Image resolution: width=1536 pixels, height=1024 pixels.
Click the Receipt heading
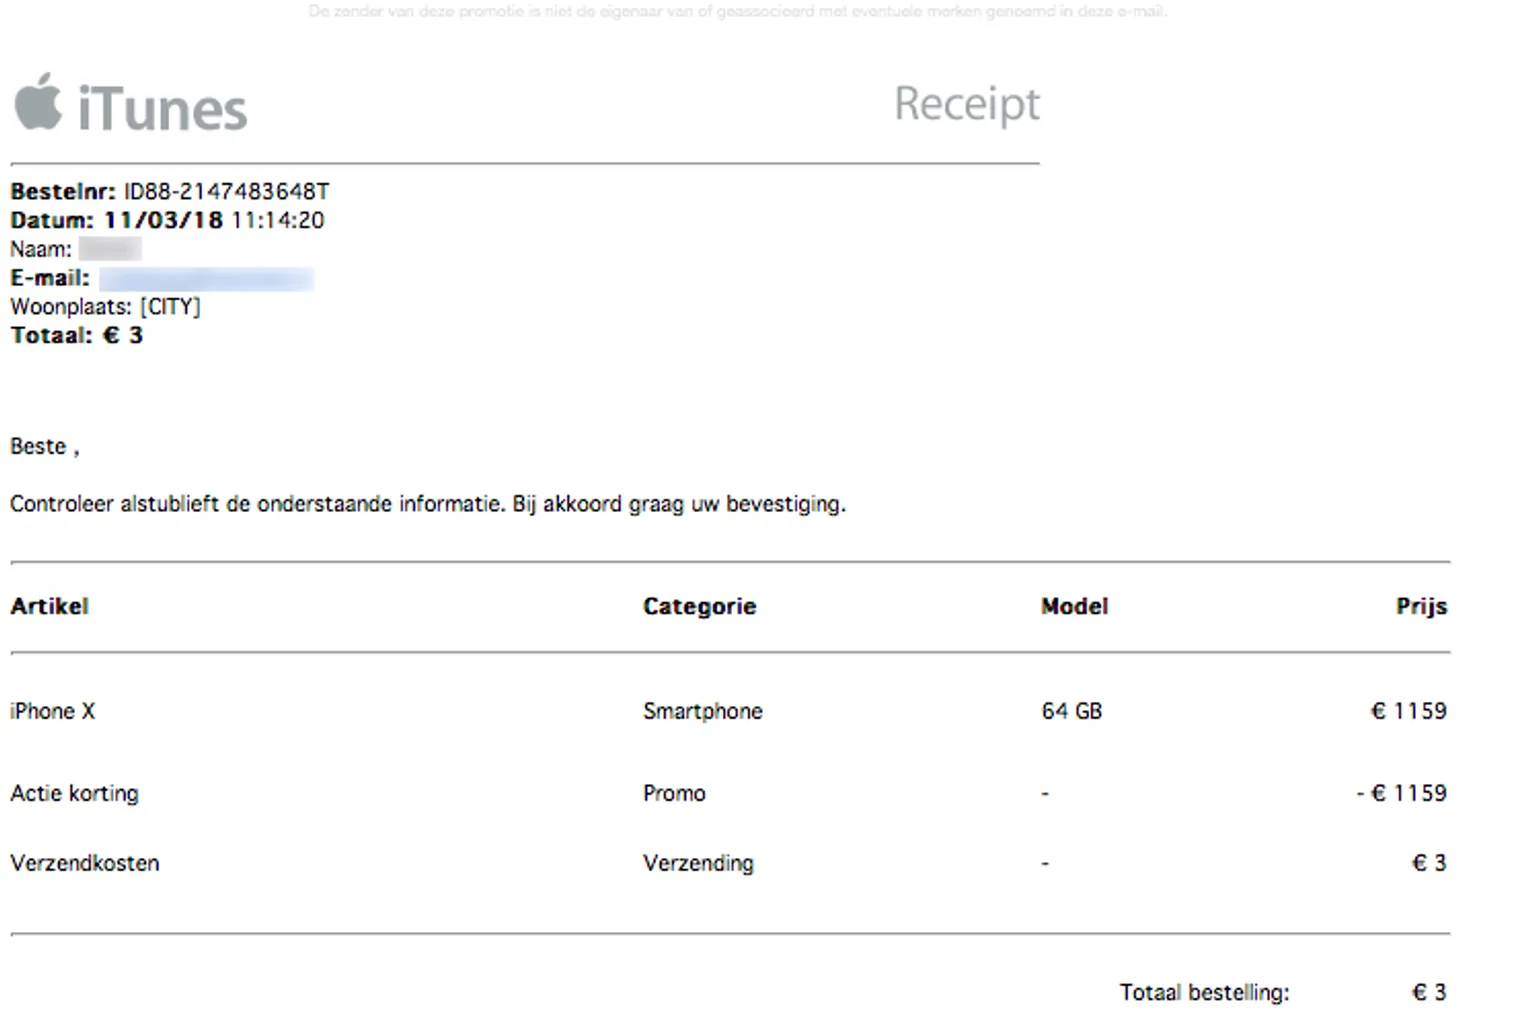click(966, 104)
